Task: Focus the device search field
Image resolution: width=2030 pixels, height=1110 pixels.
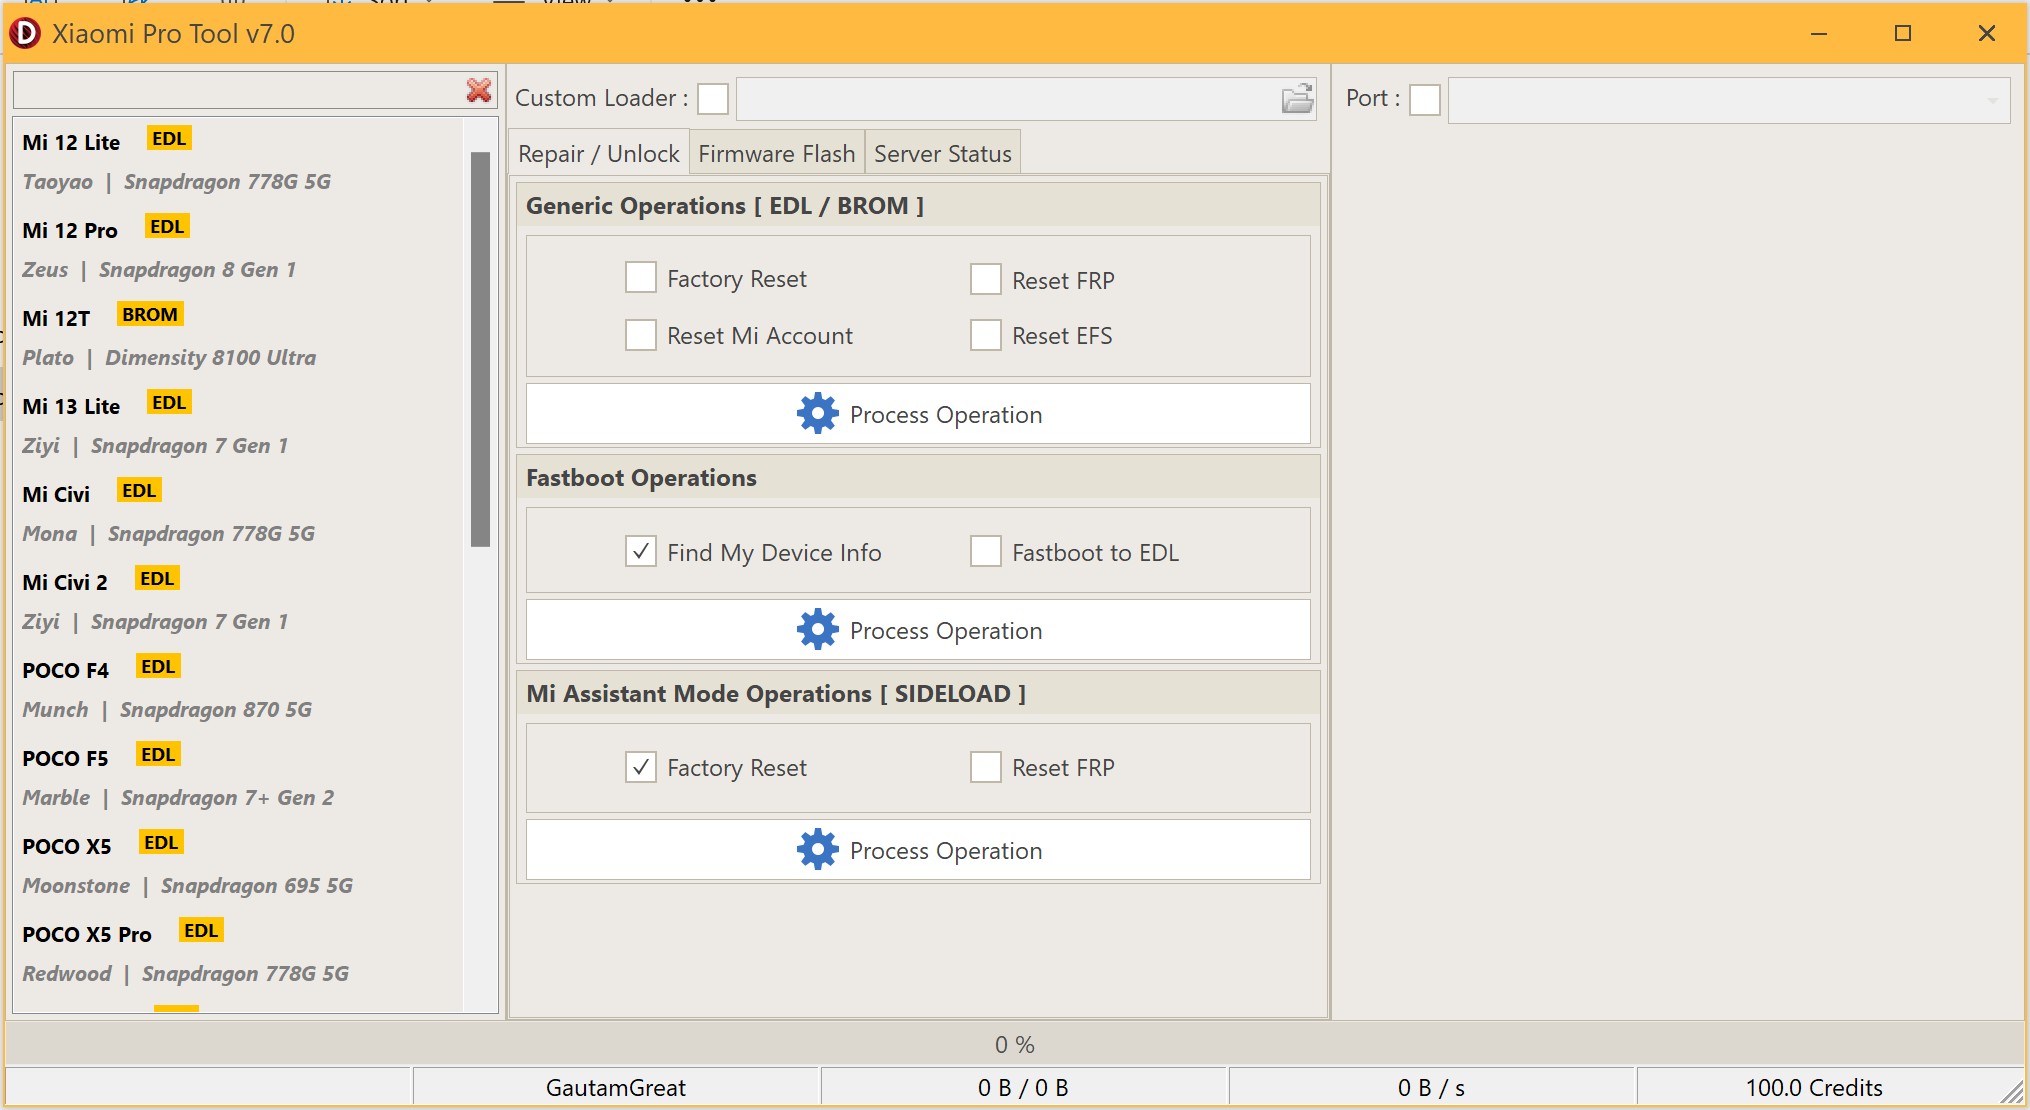Action: click(x=238, y=91)
